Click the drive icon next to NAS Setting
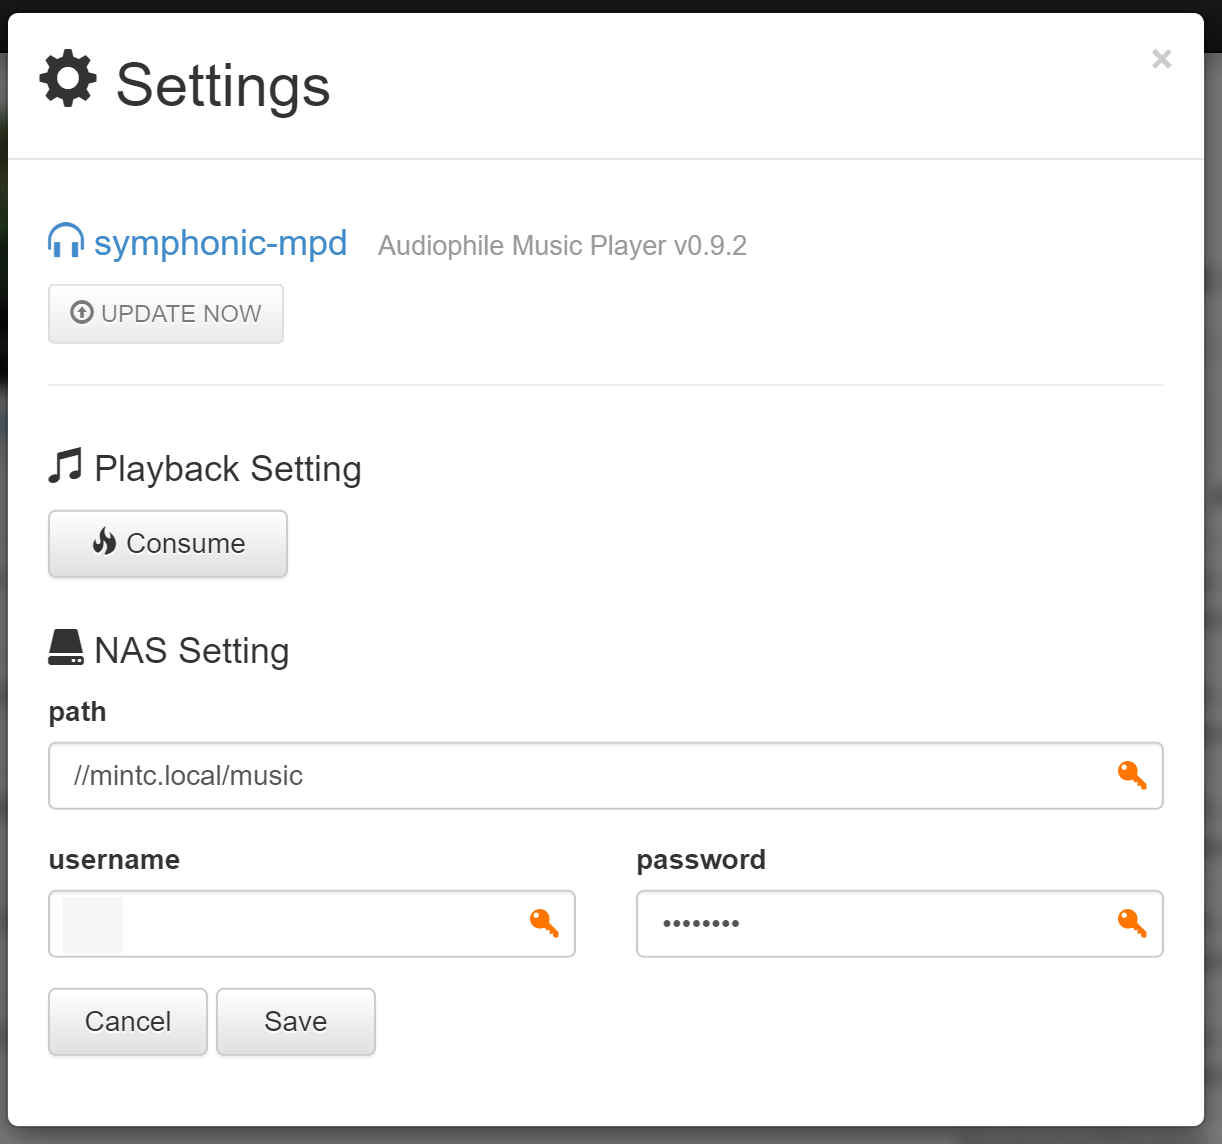Image resolution: width=1222 pixels, height=1144 pixels. tap(66, 648)
